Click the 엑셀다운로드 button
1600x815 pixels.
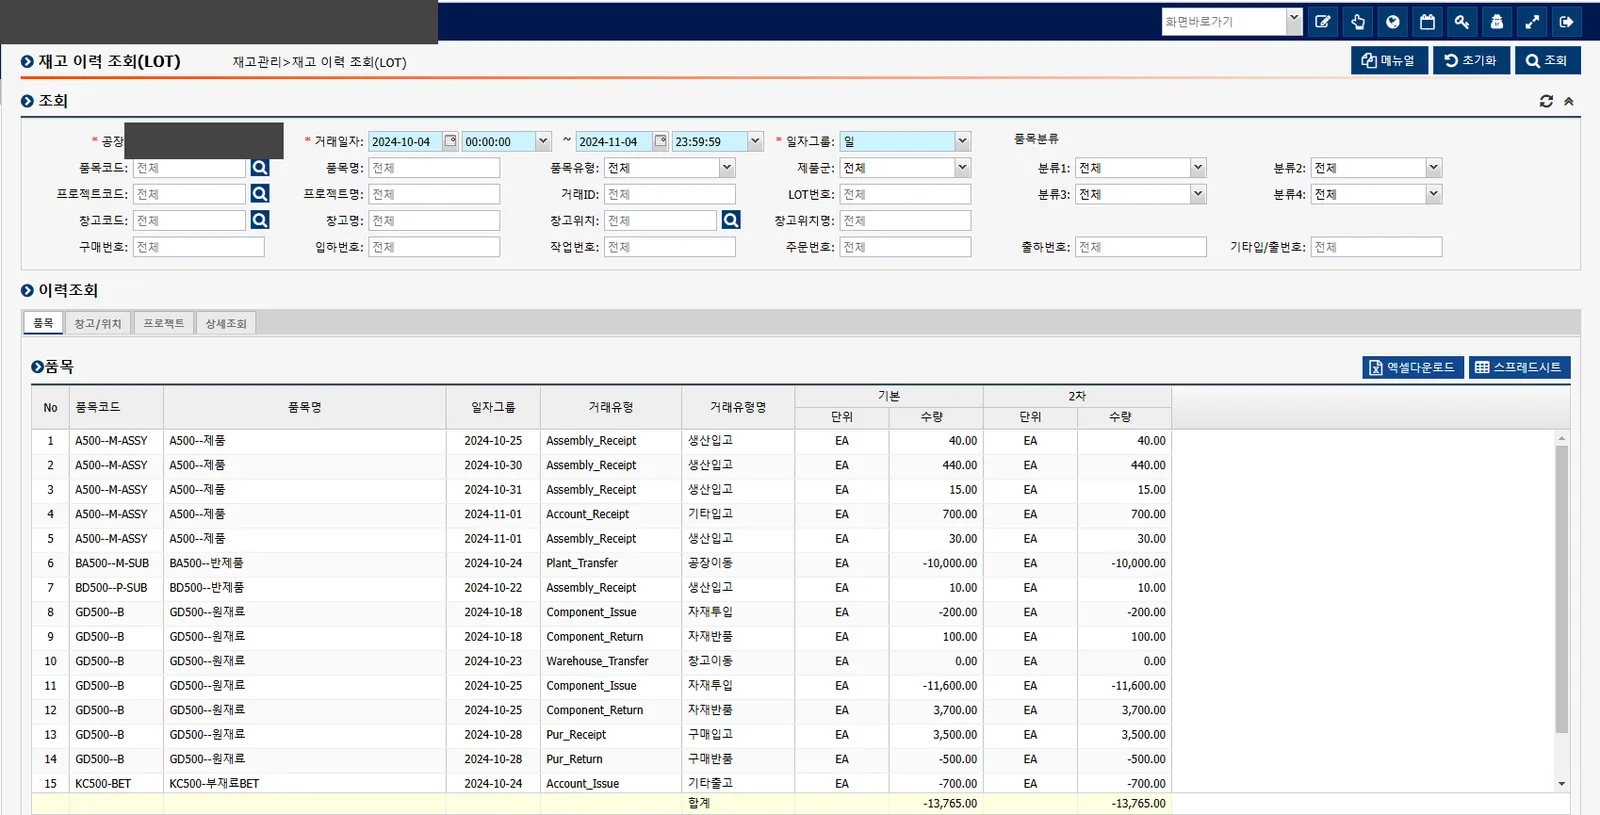click(x=1412, y=367)
